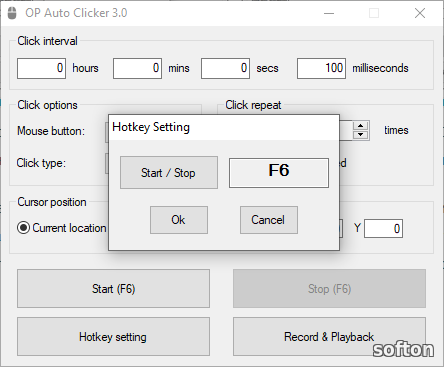Close the OP Auto Clicker window
This screenshot has width=444, height=367.
420,13
